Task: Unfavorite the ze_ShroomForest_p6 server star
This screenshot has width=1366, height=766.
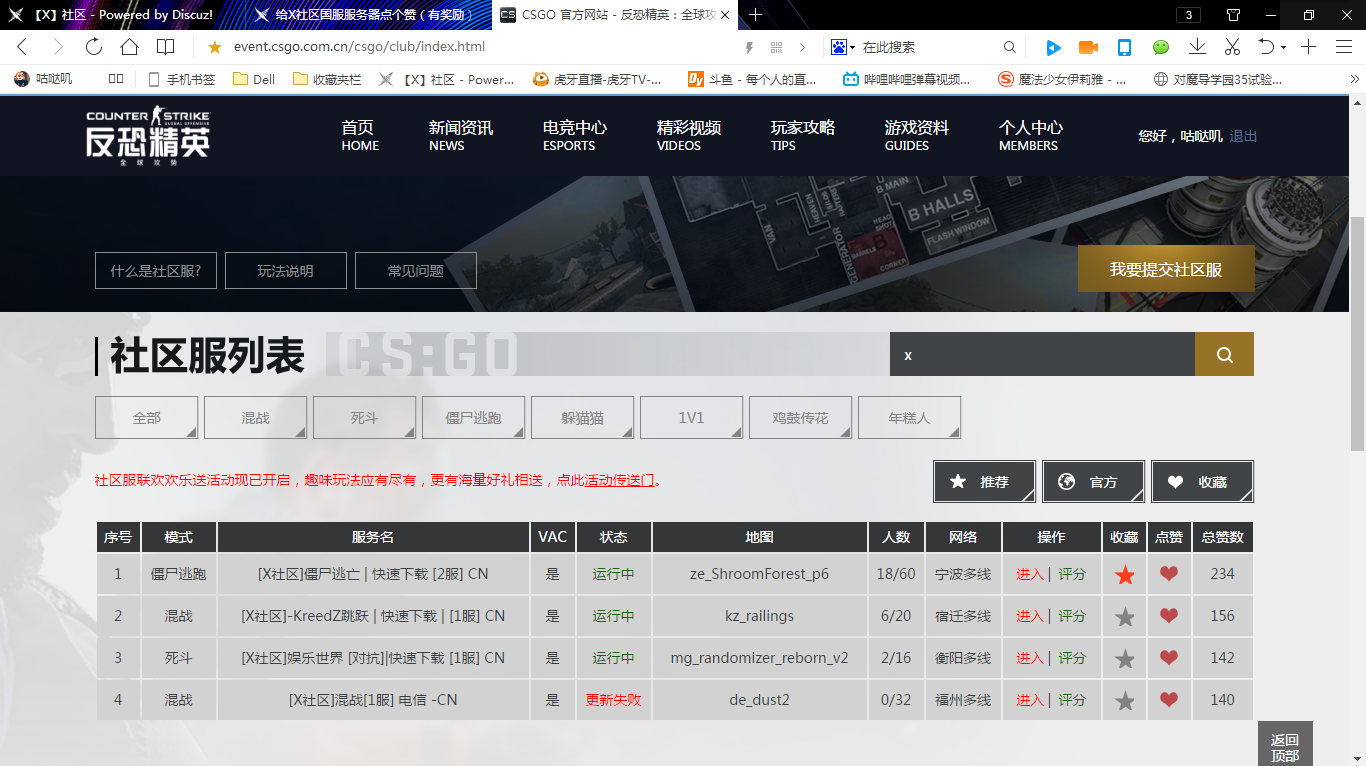Action: click(x=1125, y=575)
